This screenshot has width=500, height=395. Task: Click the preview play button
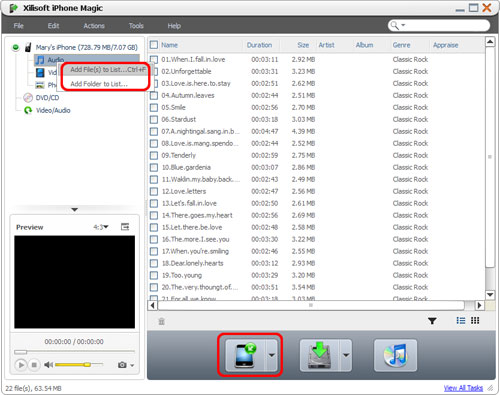21,365
